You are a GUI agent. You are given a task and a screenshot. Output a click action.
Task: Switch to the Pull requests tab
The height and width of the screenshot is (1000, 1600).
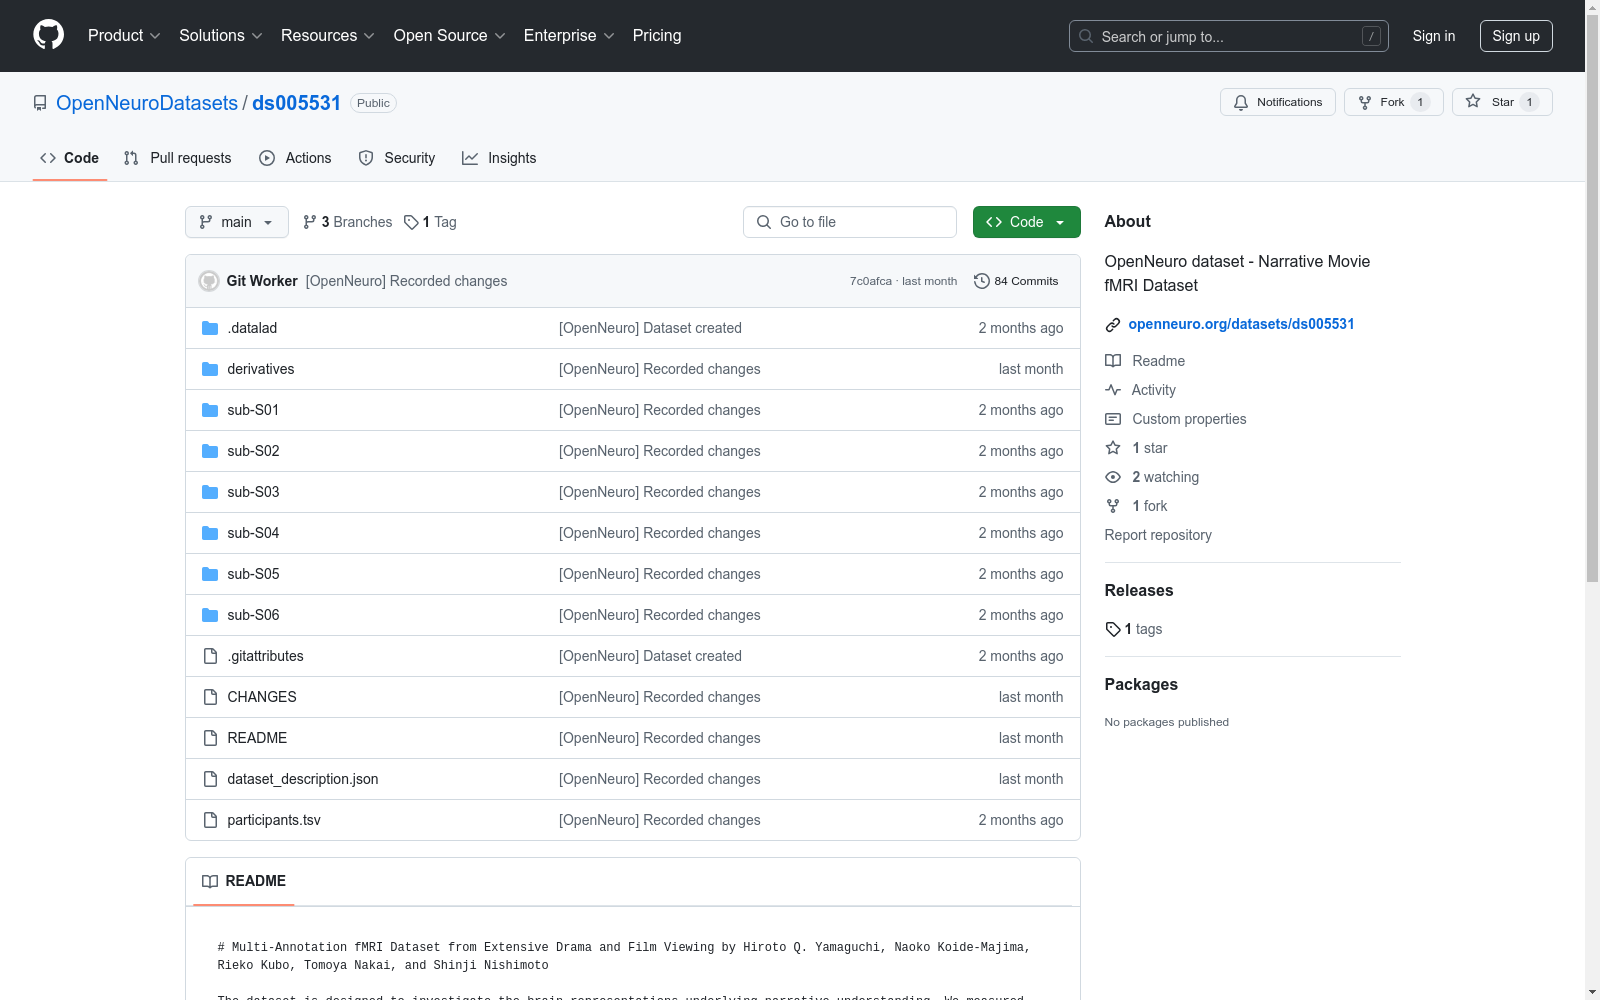pyautogui.click(x=177, y=158)
